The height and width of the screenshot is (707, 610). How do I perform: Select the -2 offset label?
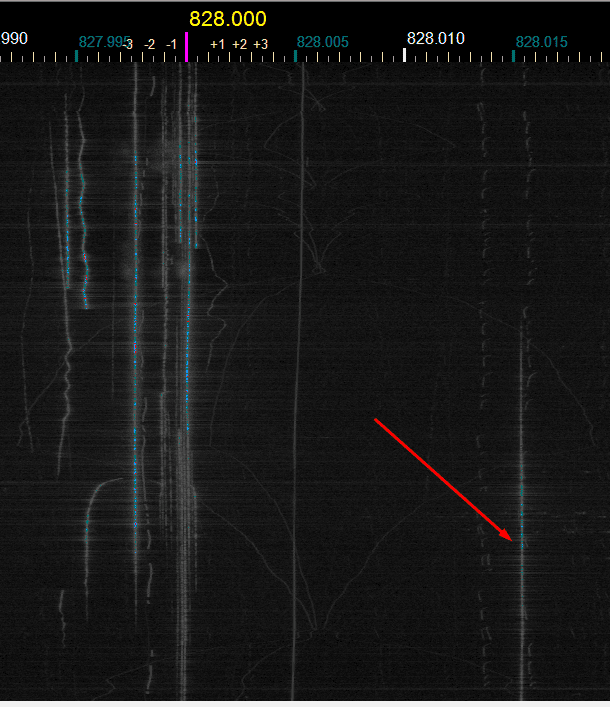tap(150, 44)
